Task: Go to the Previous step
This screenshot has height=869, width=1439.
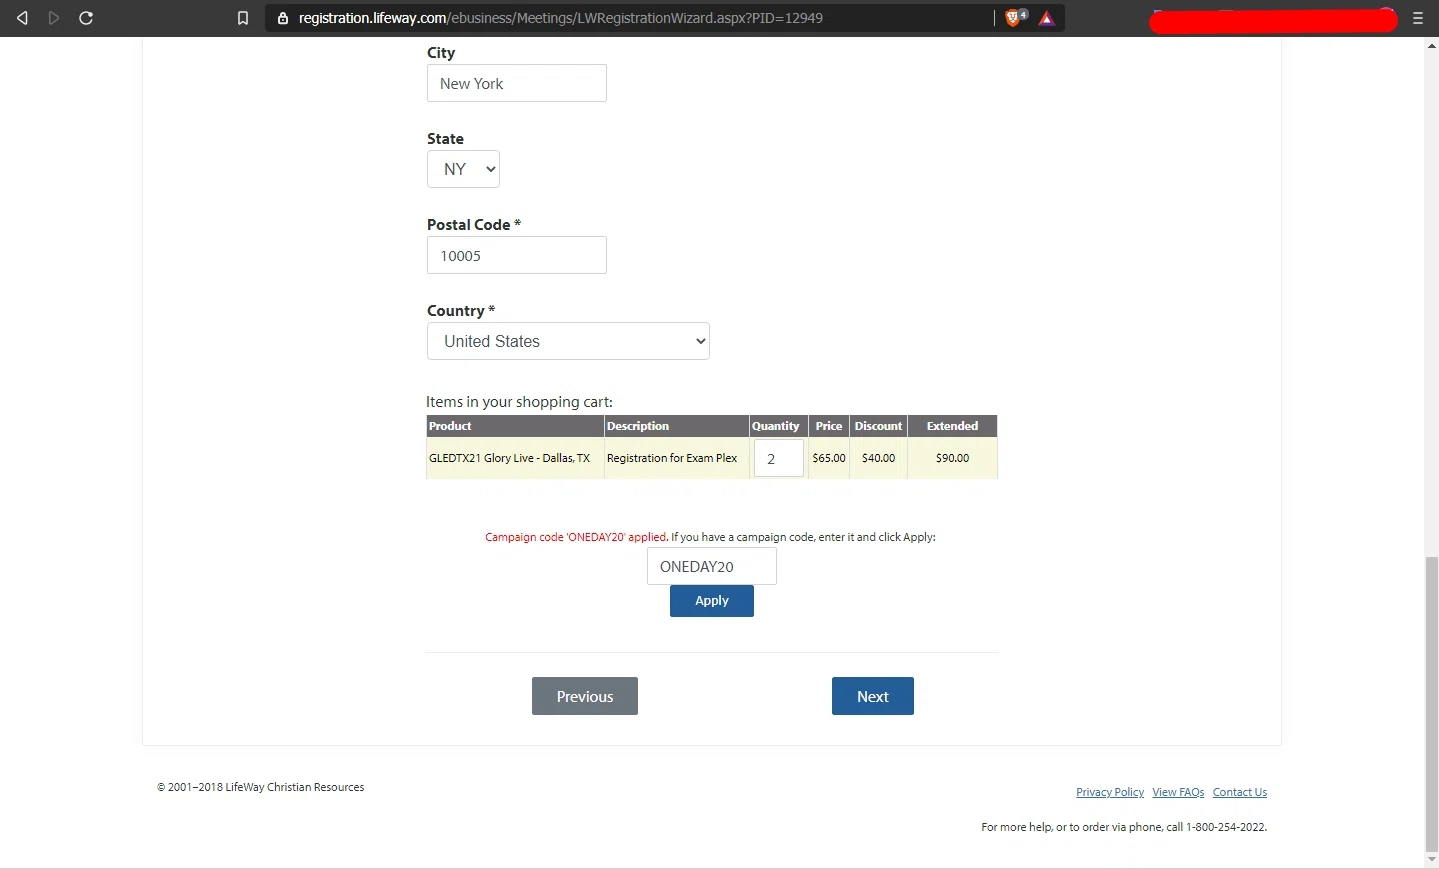Action: [x=585, y=696]
